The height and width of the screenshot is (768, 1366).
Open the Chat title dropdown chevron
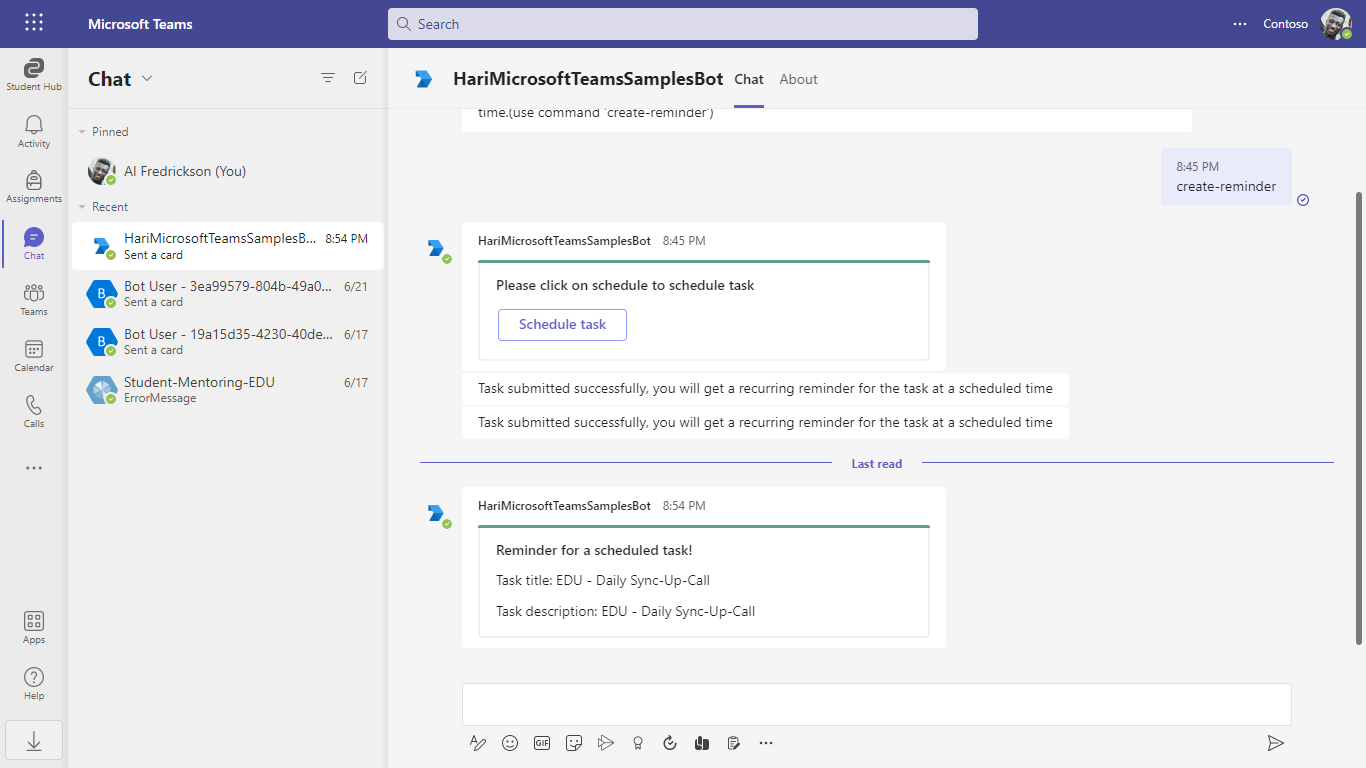click(147, 79)
